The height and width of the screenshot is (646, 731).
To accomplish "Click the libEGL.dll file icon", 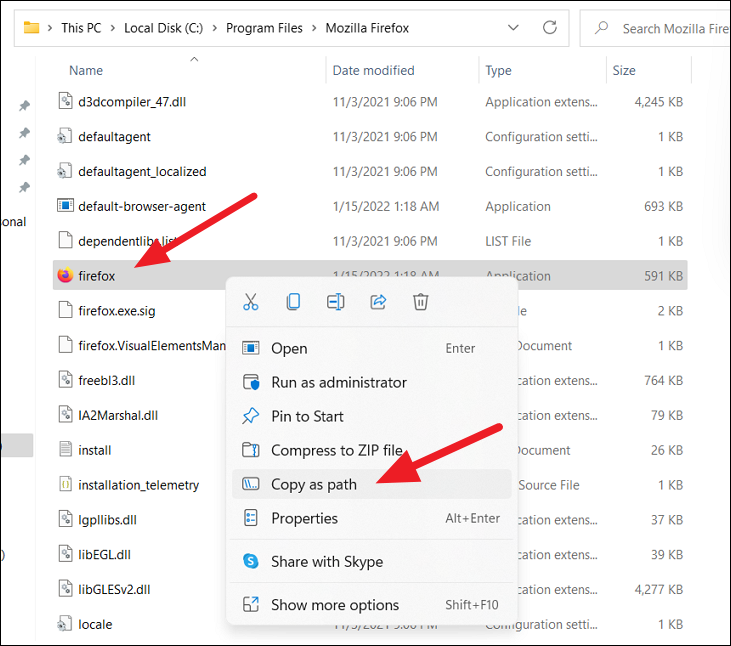I will click(65, 554).
